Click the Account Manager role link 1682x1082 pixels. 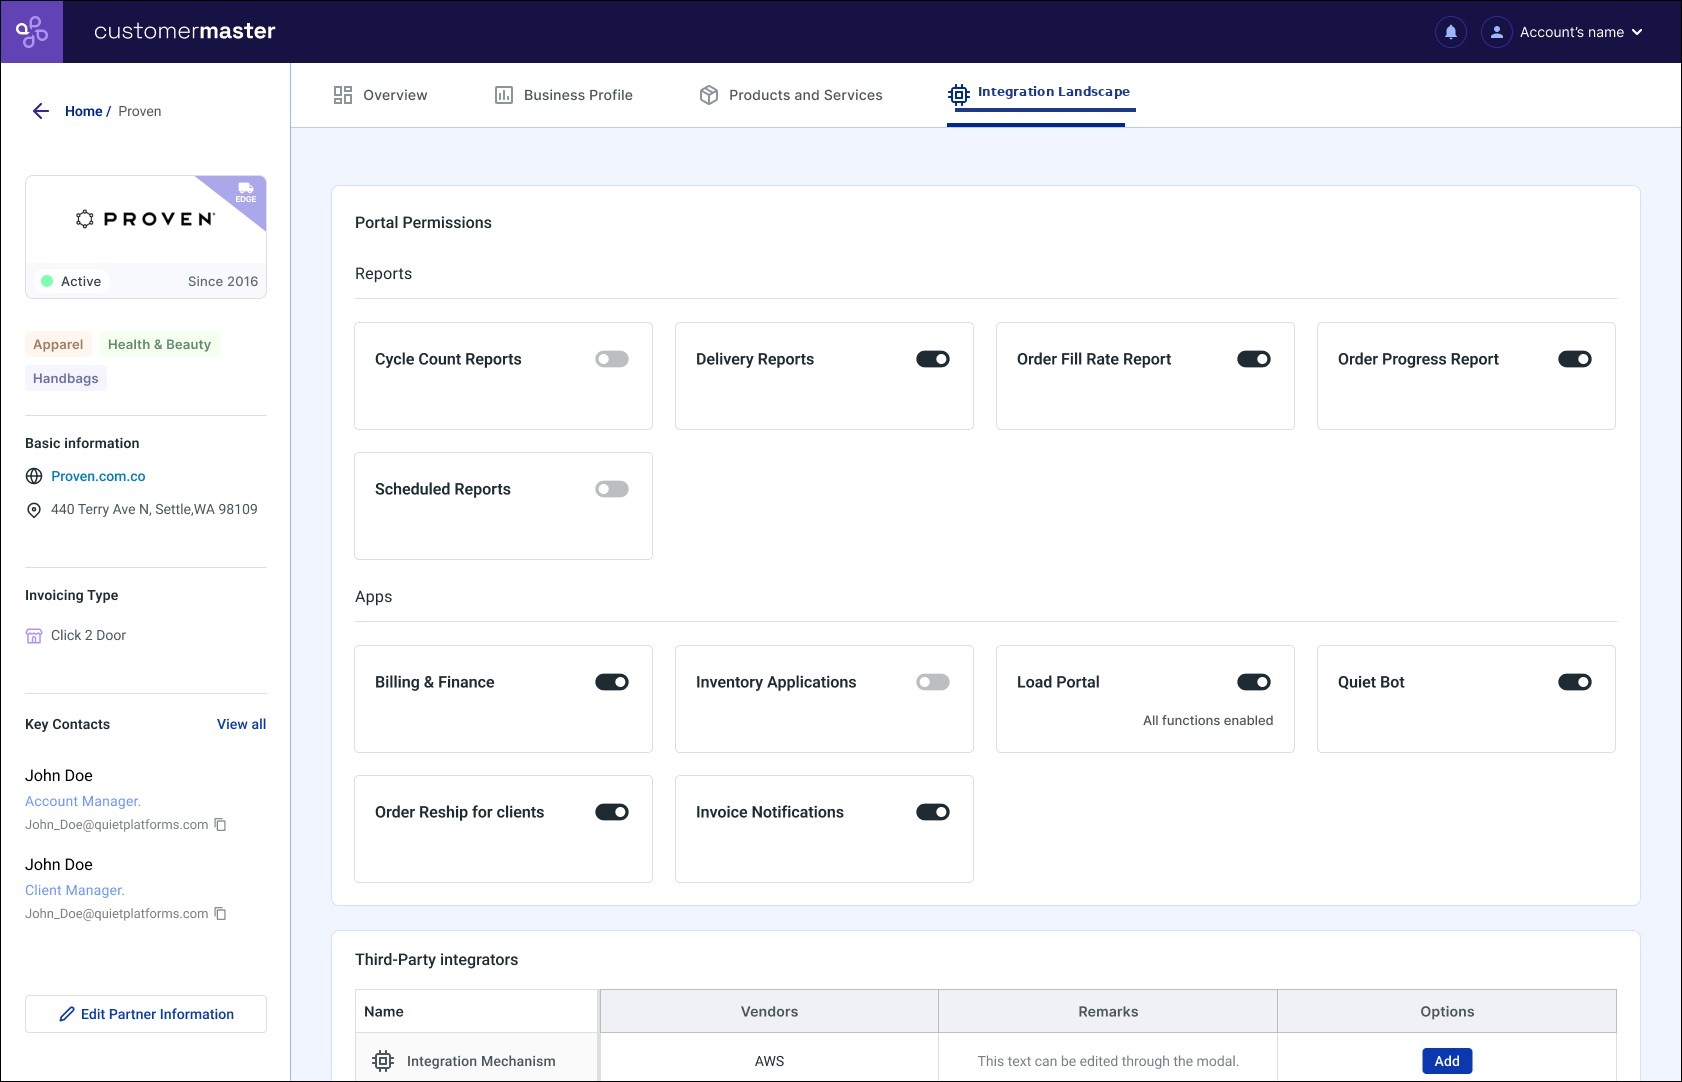[83, 801]
